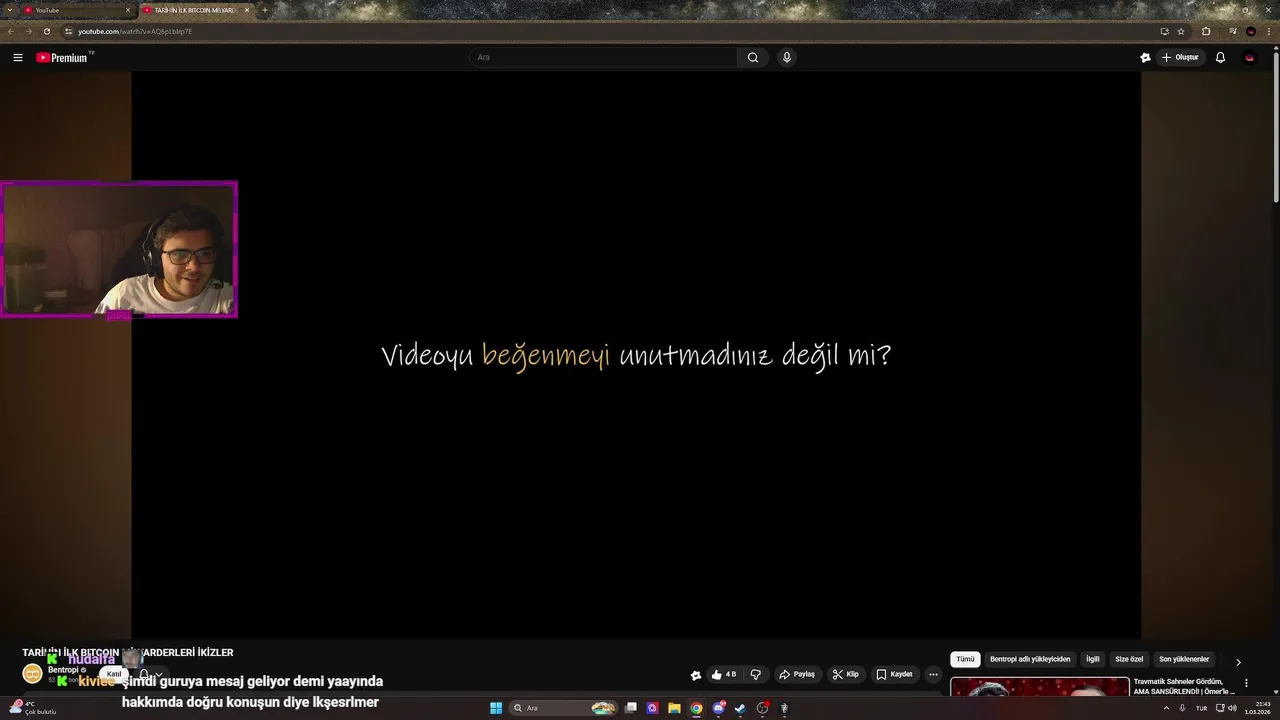Open Travmatik Sahneler Gördüm video title
The image size is (1280, 720).
tap(1184, 686)
